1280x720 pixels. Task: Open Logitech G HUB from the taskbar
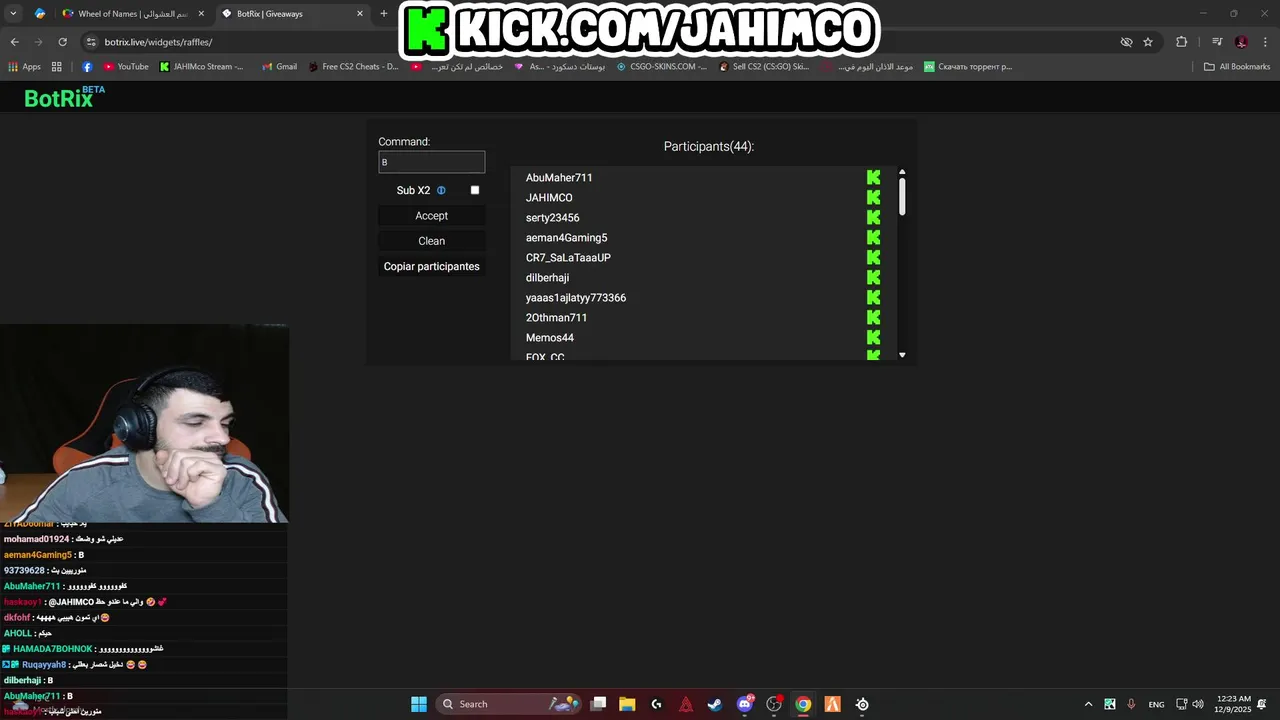[x=657, y=704]
